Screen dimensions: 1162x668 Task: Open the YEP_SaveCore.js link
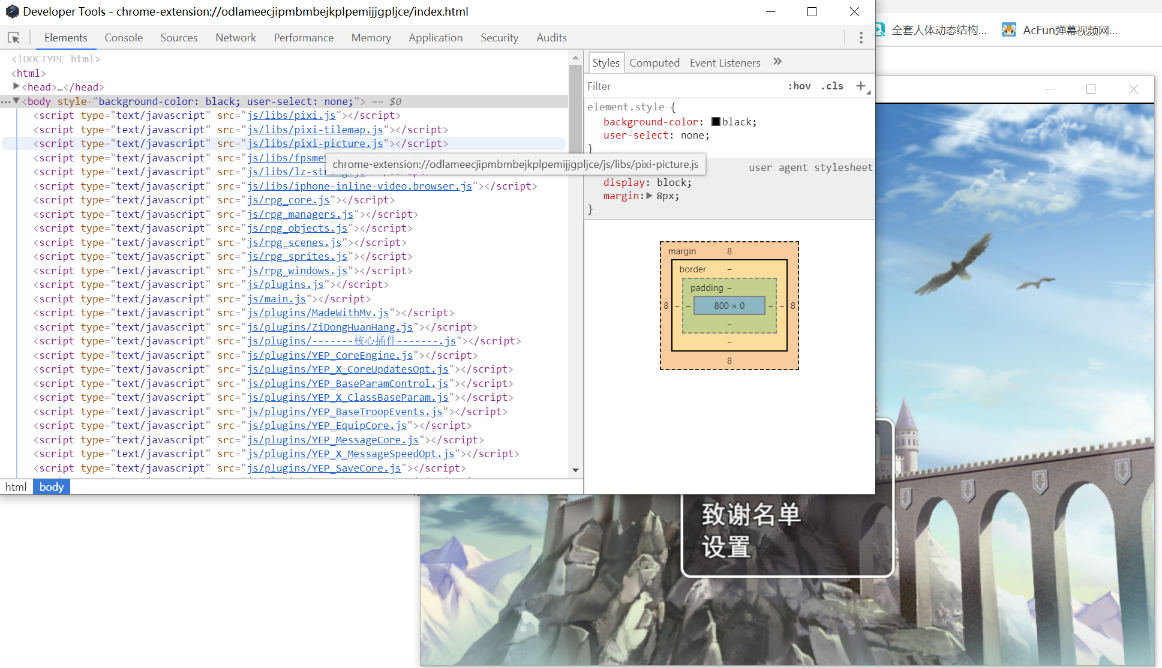[x=324, y=468]
